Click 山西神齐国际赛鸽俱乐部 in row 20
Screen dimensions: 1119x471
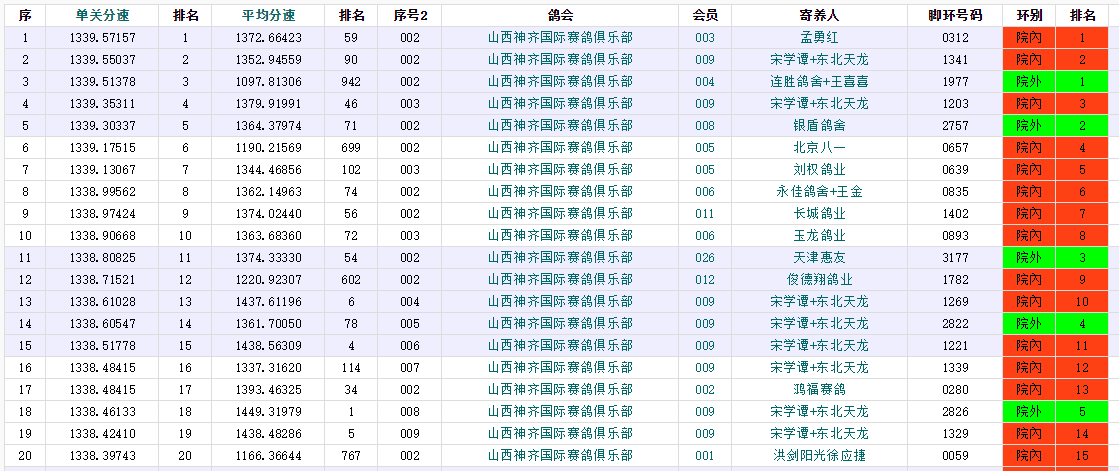(x=560, y=455)
